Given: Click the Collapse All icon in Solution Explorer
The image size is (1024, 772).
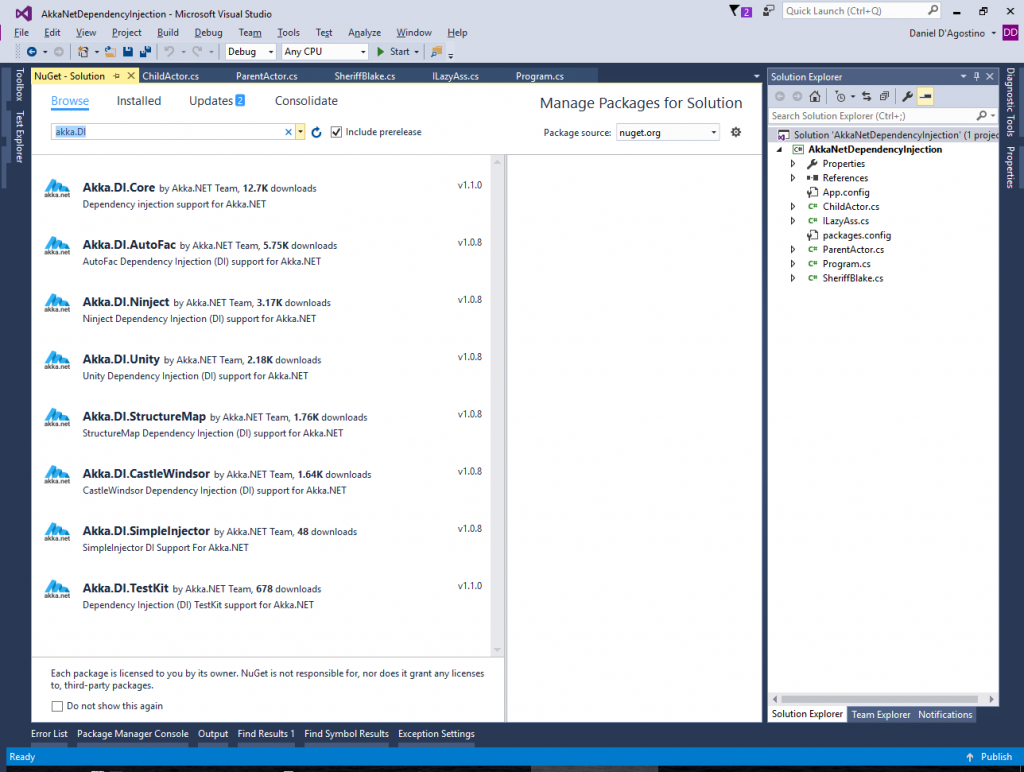Looking at the screenshot, I should (x=884, y=96).
